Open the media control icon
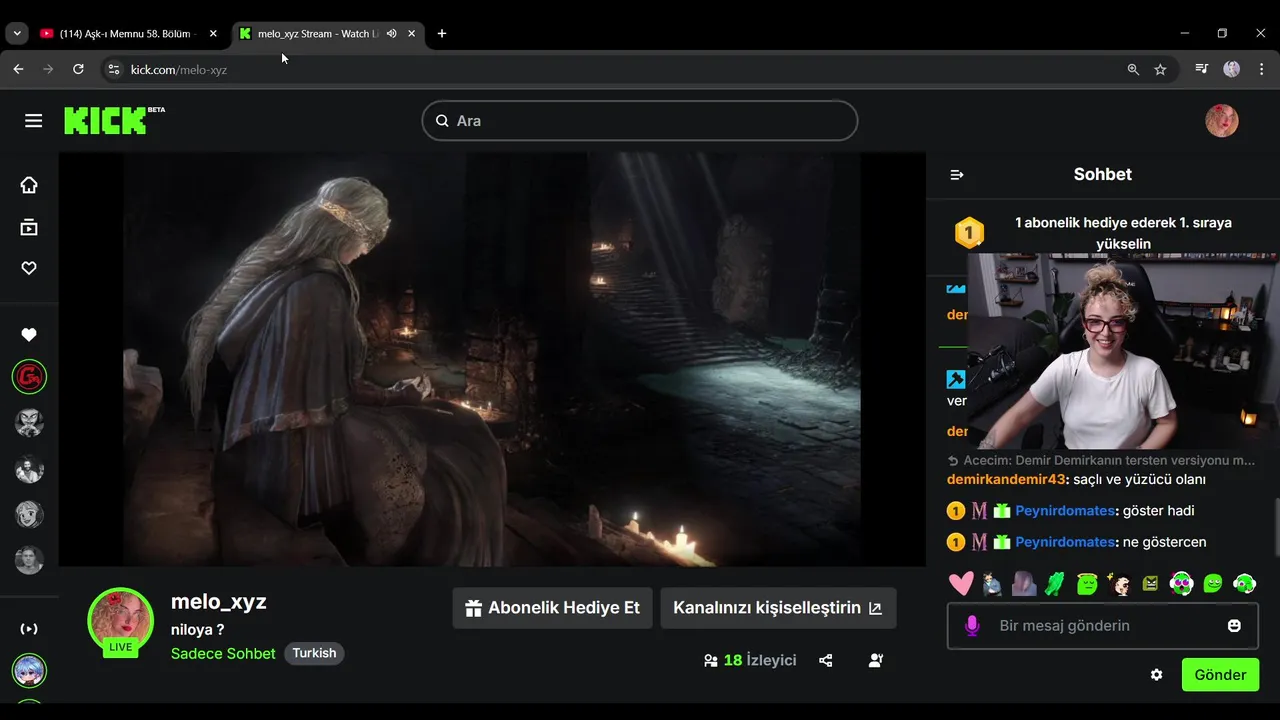The width and height of the screenshot is (1280, 720). pyautogui.click(x=1202, y=69)
